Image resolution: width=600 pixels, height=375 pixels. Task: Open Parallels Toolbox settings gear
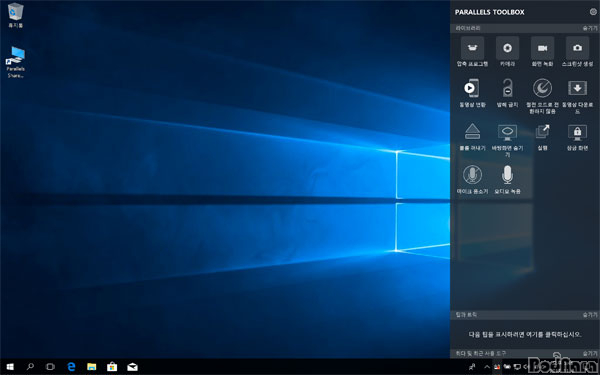(593, 12)
